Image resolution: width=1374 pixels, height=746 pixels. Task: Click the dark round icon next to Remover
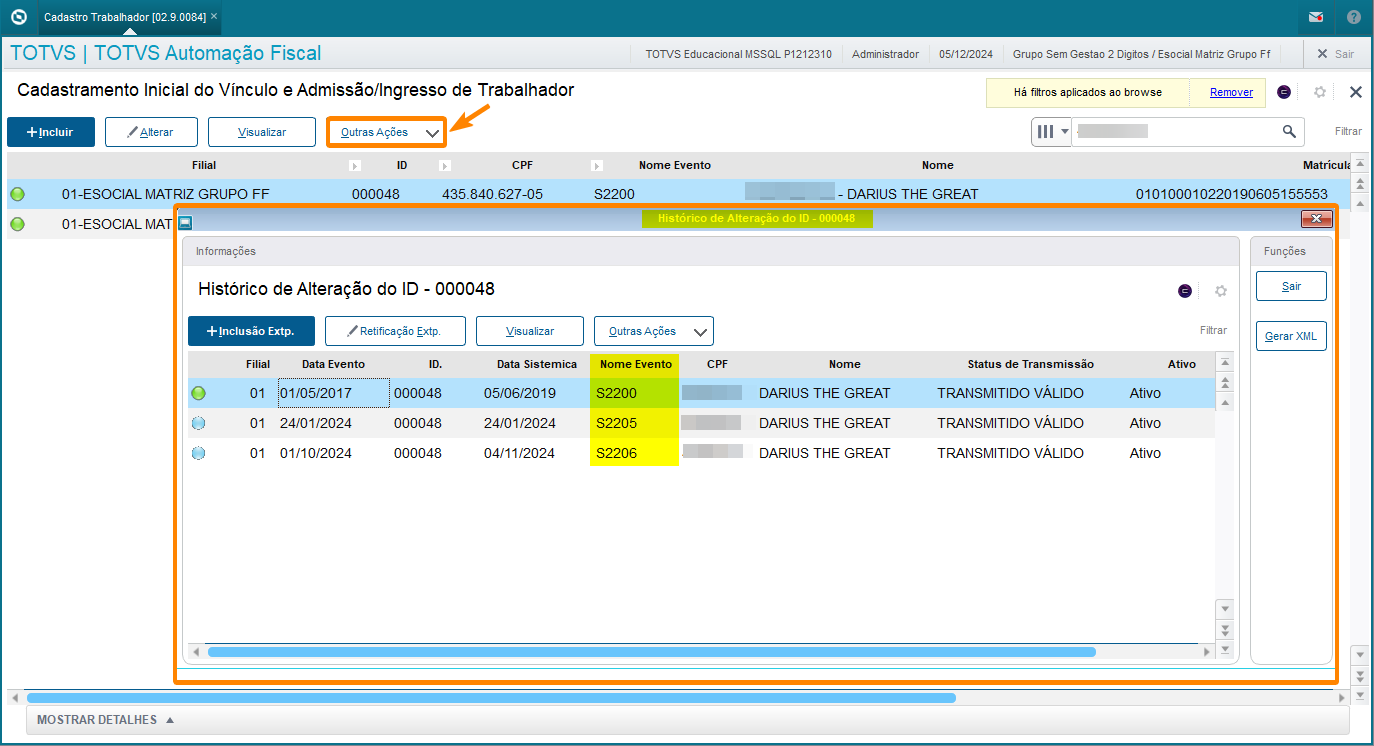[1284, 92]
